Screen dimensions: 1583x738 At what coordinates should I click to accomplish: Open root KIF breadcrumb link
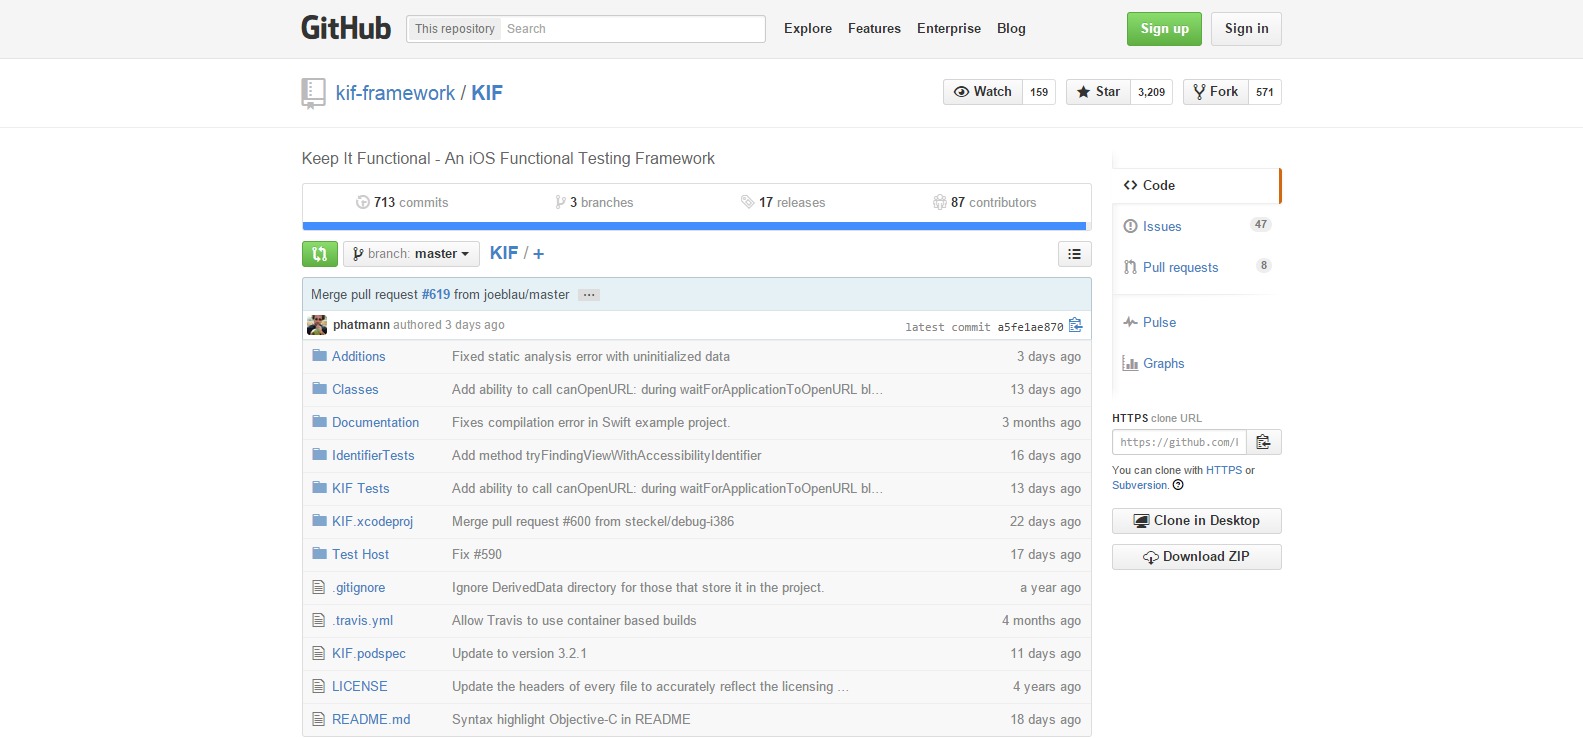point(504,253)
